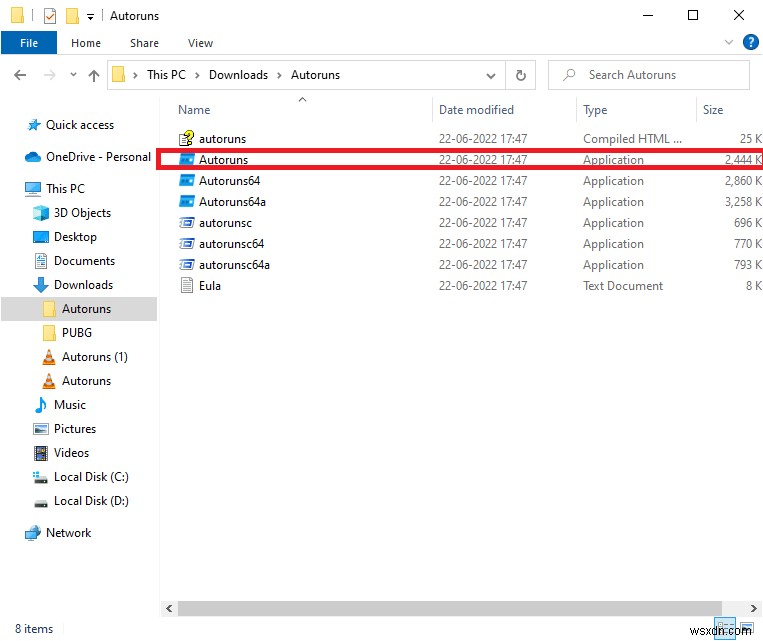Click in the Search Autoruns field

point(649,75)
